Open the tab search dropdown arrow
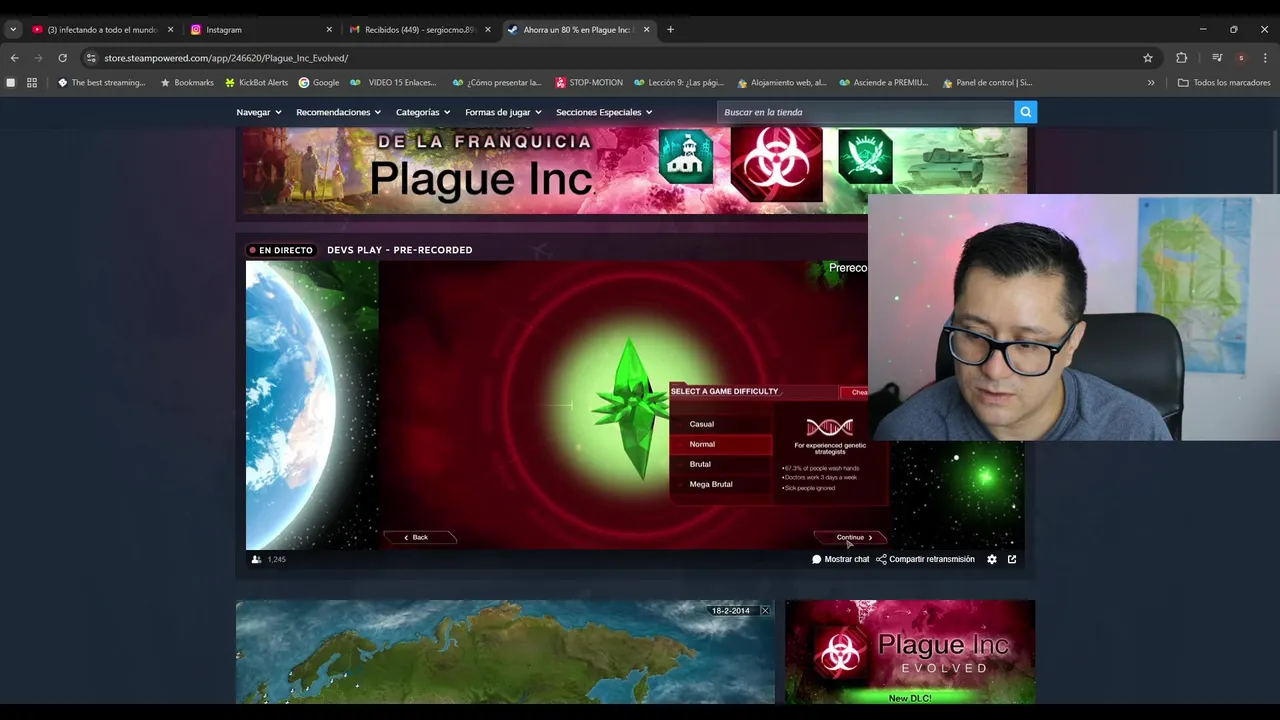The height and width of the screenshot is (720, 1280). pos(13,30)
